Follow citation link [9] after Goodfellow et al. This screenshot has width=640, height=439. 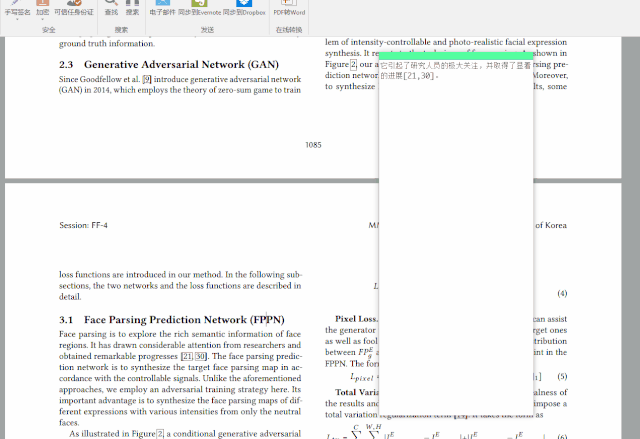147,79
